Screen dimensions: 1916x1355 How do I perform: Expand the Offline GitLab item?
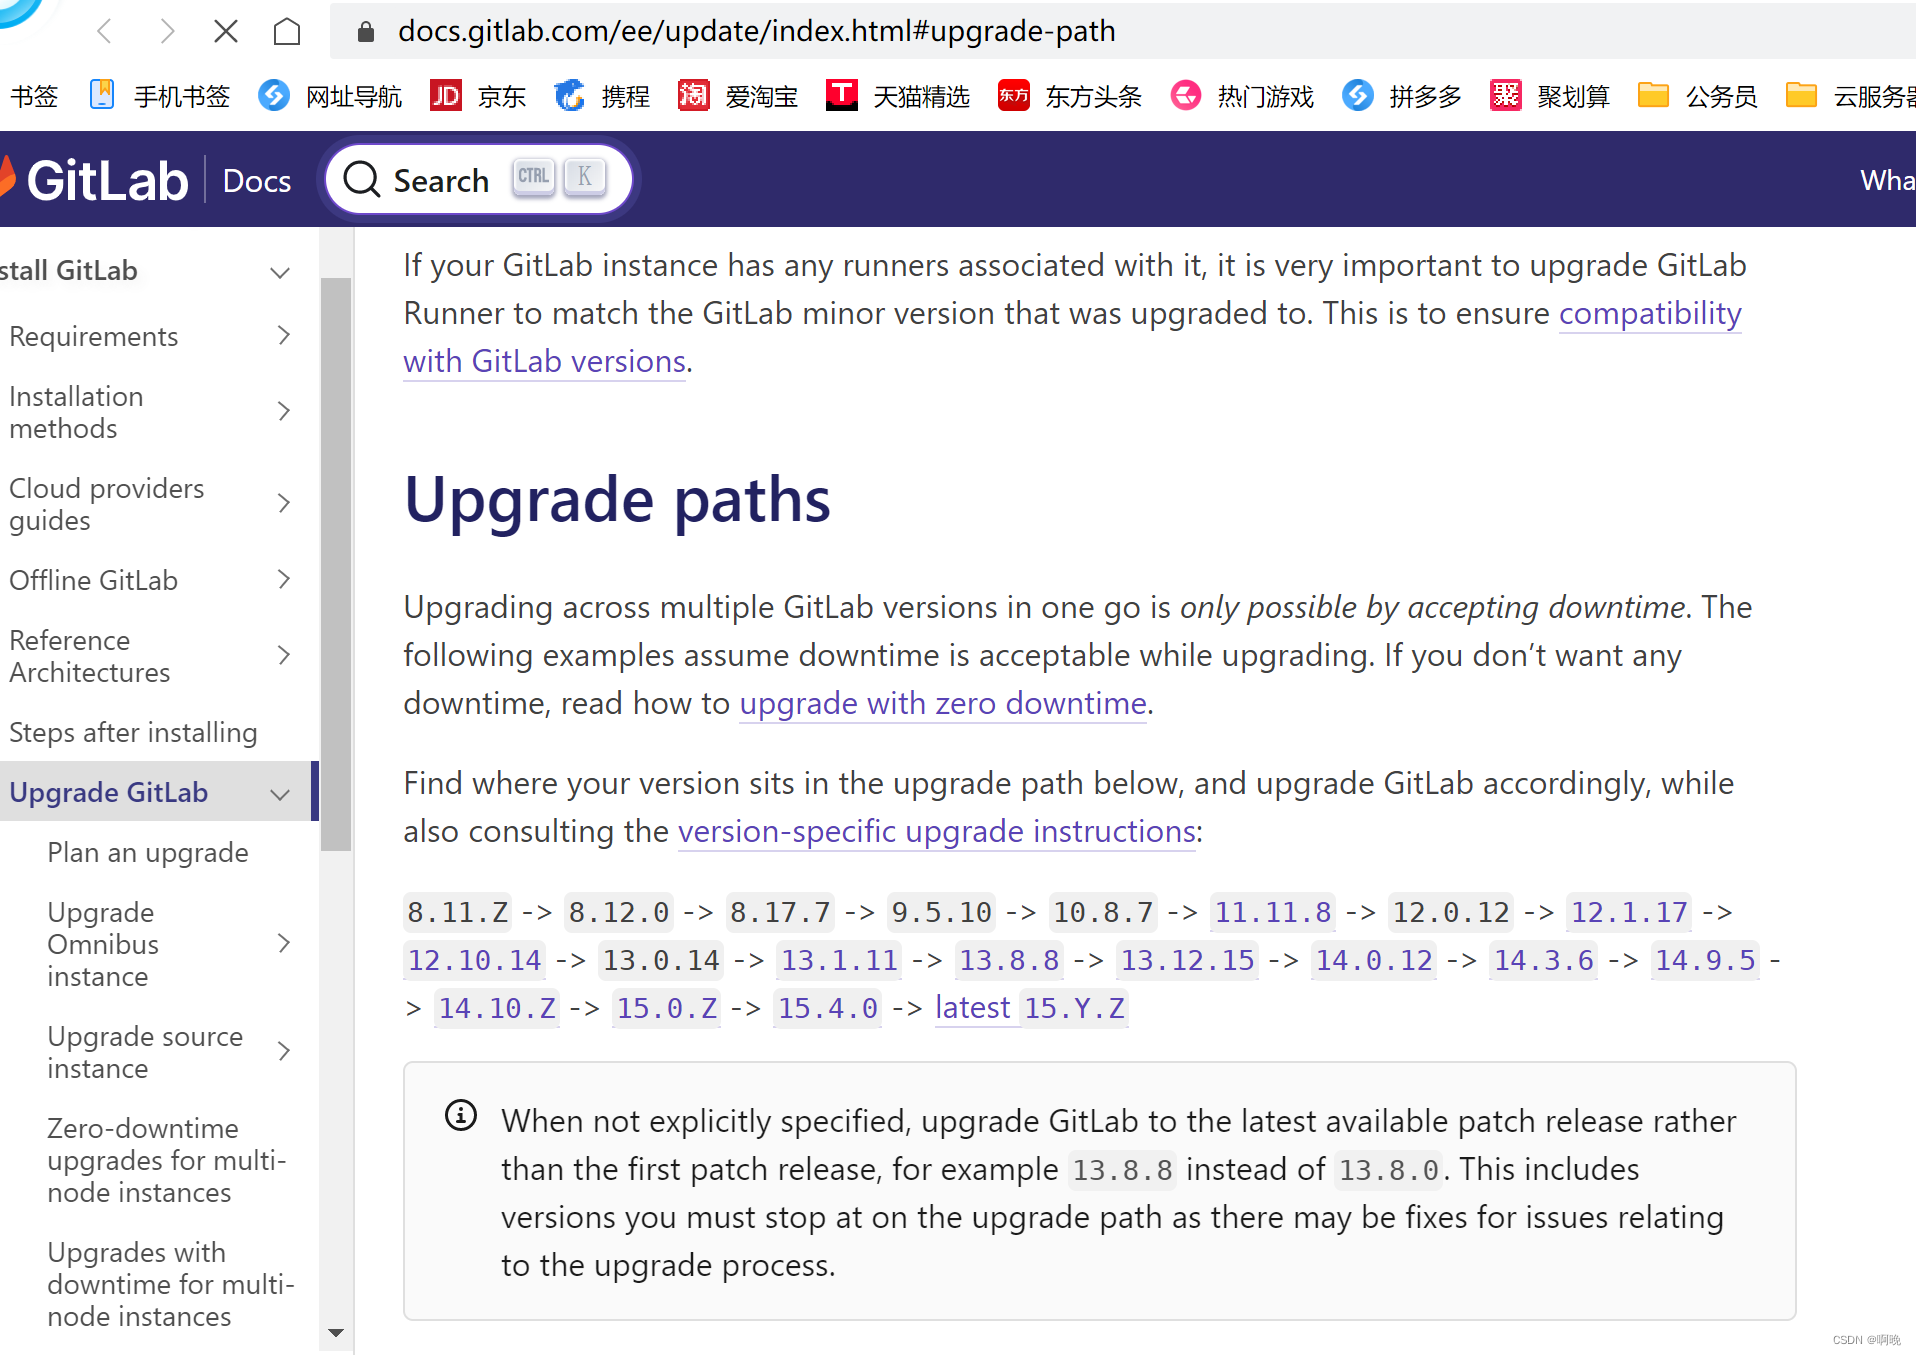pos(284,579)
